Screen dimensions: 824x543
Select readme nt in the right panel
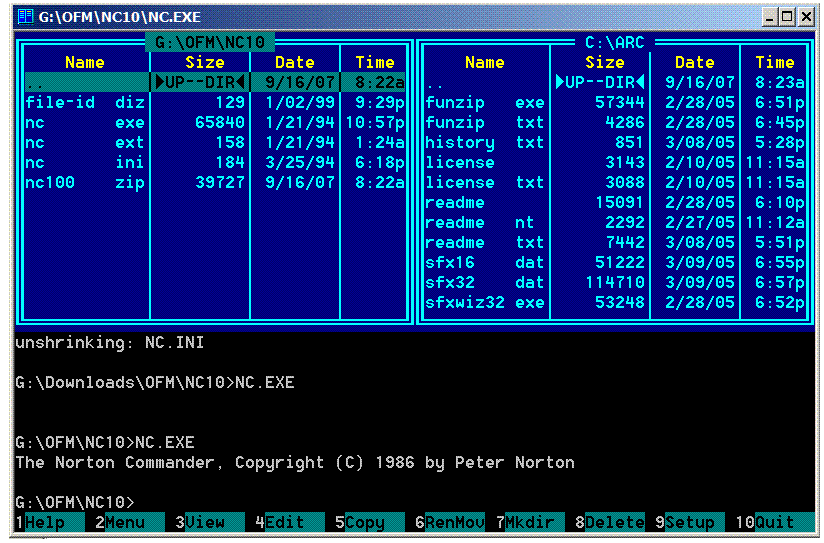click(615, 222)
